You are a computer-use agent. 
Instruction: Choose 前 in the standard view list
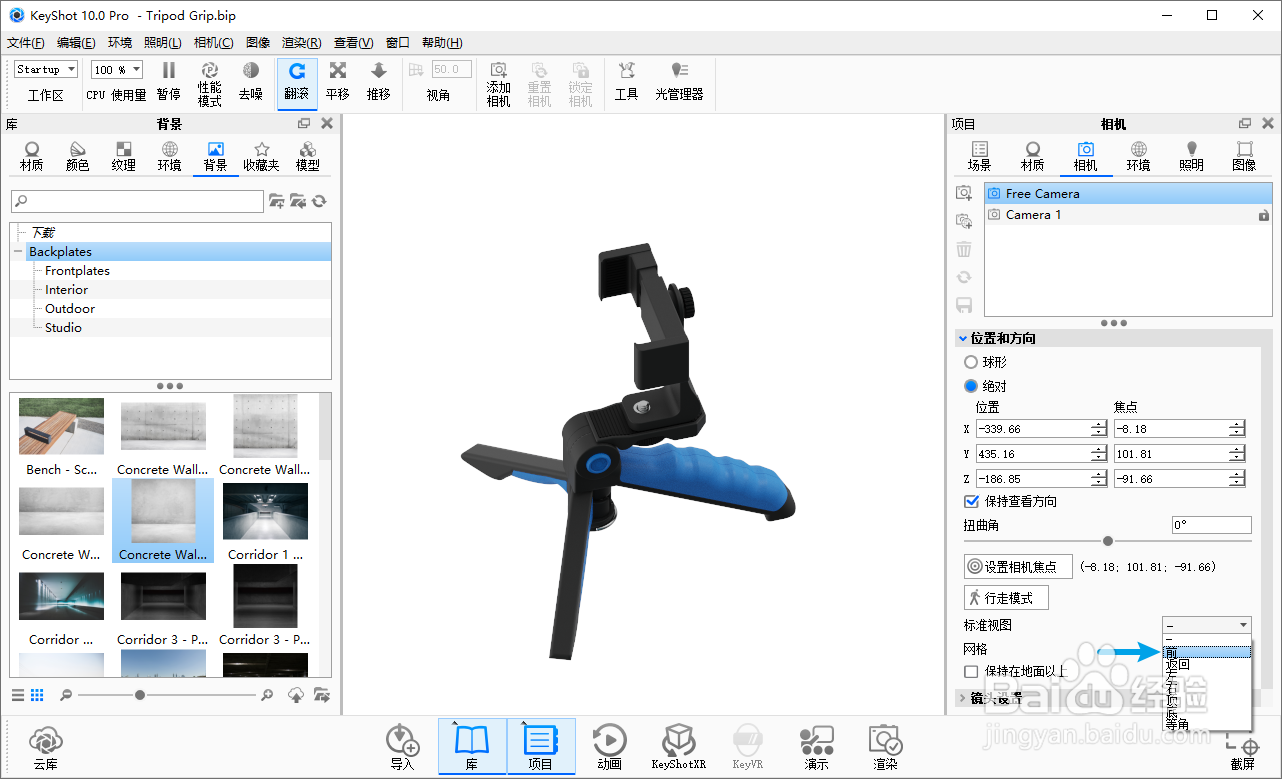coord(1207,651)
